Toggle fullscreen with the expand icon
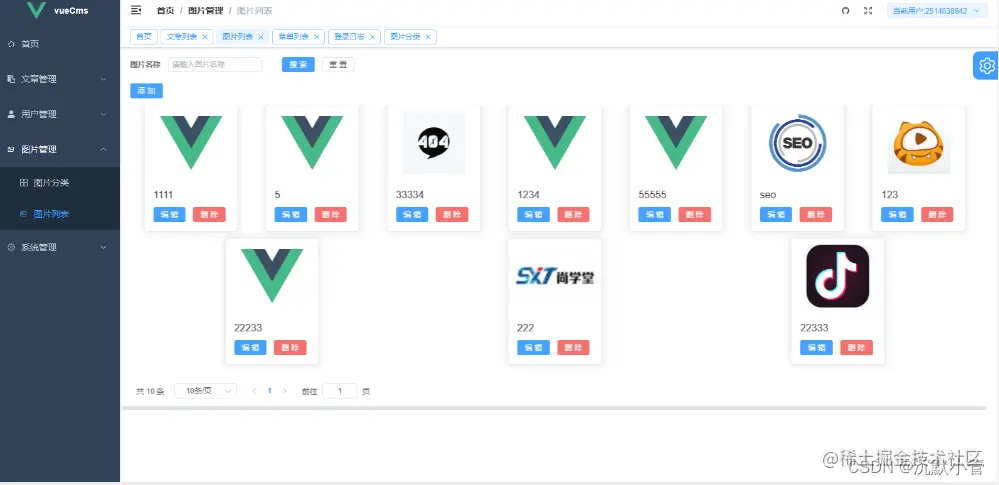The height and width of the screenshot is (485, 999). point(868,11)
